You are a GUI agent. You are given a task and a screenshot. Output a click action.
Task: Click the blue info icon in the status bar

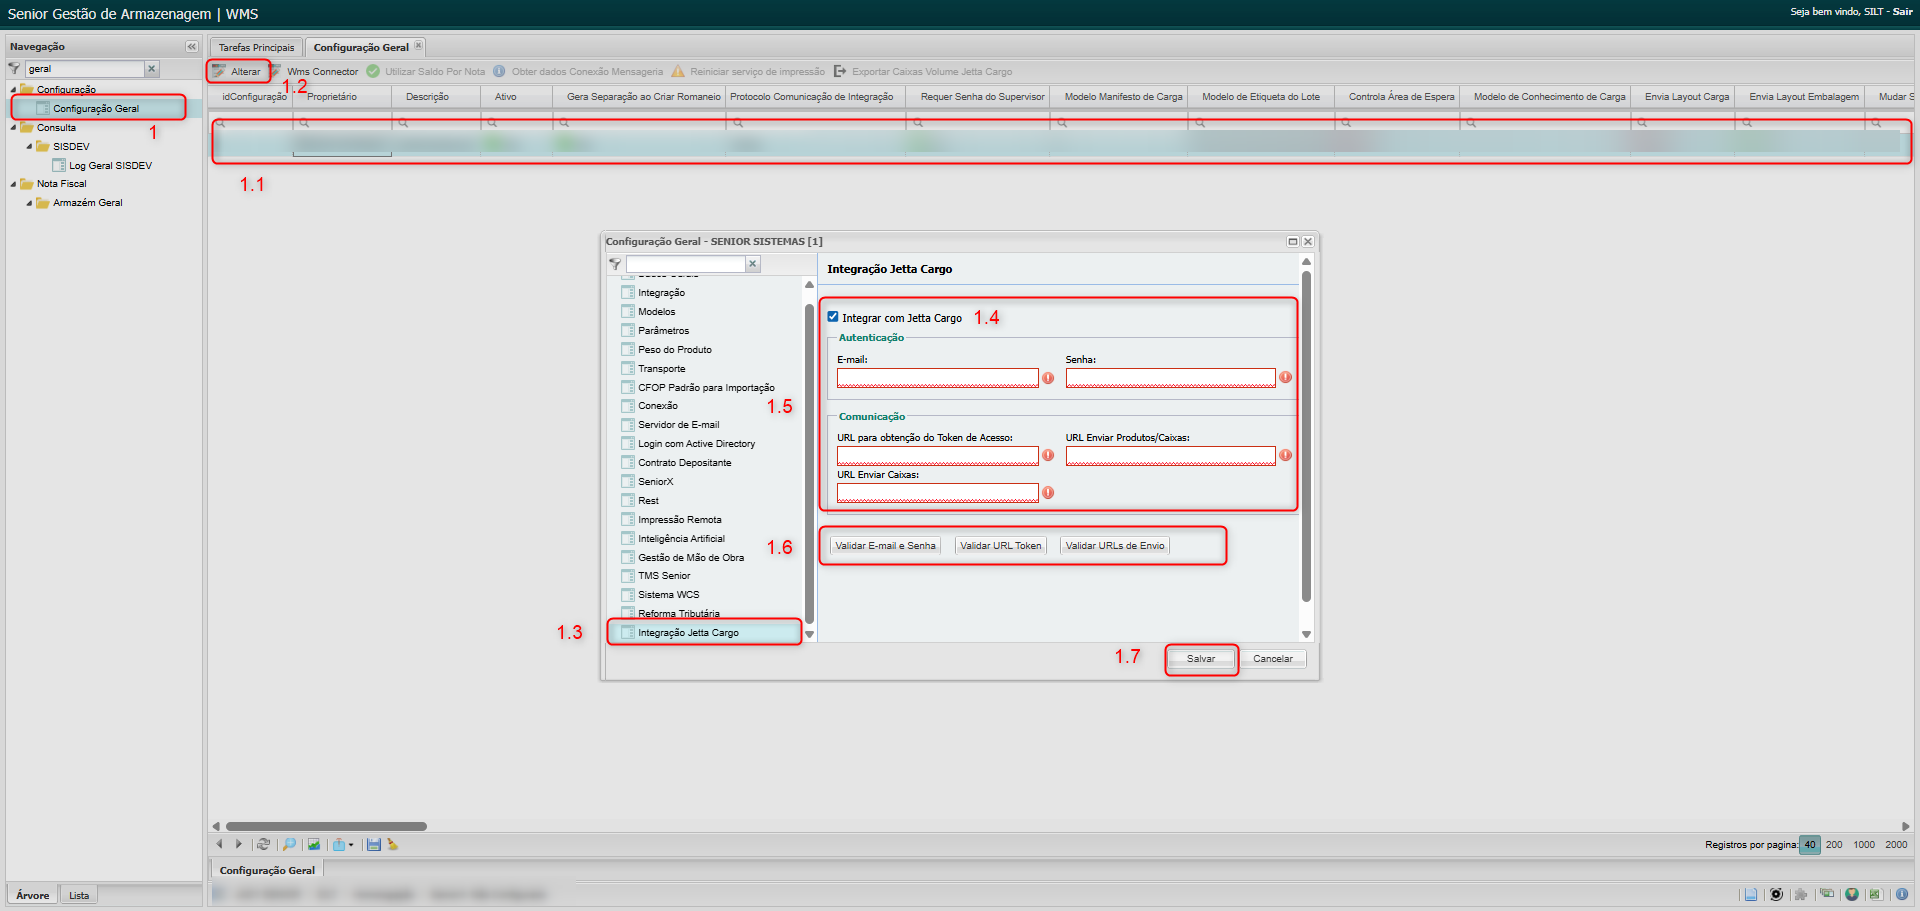pos(1901,894)
